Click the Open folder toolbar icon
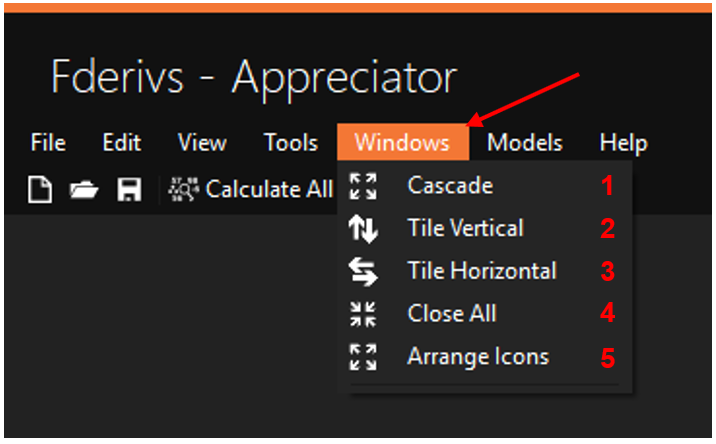The image size is (716, 444). point(83,189)
